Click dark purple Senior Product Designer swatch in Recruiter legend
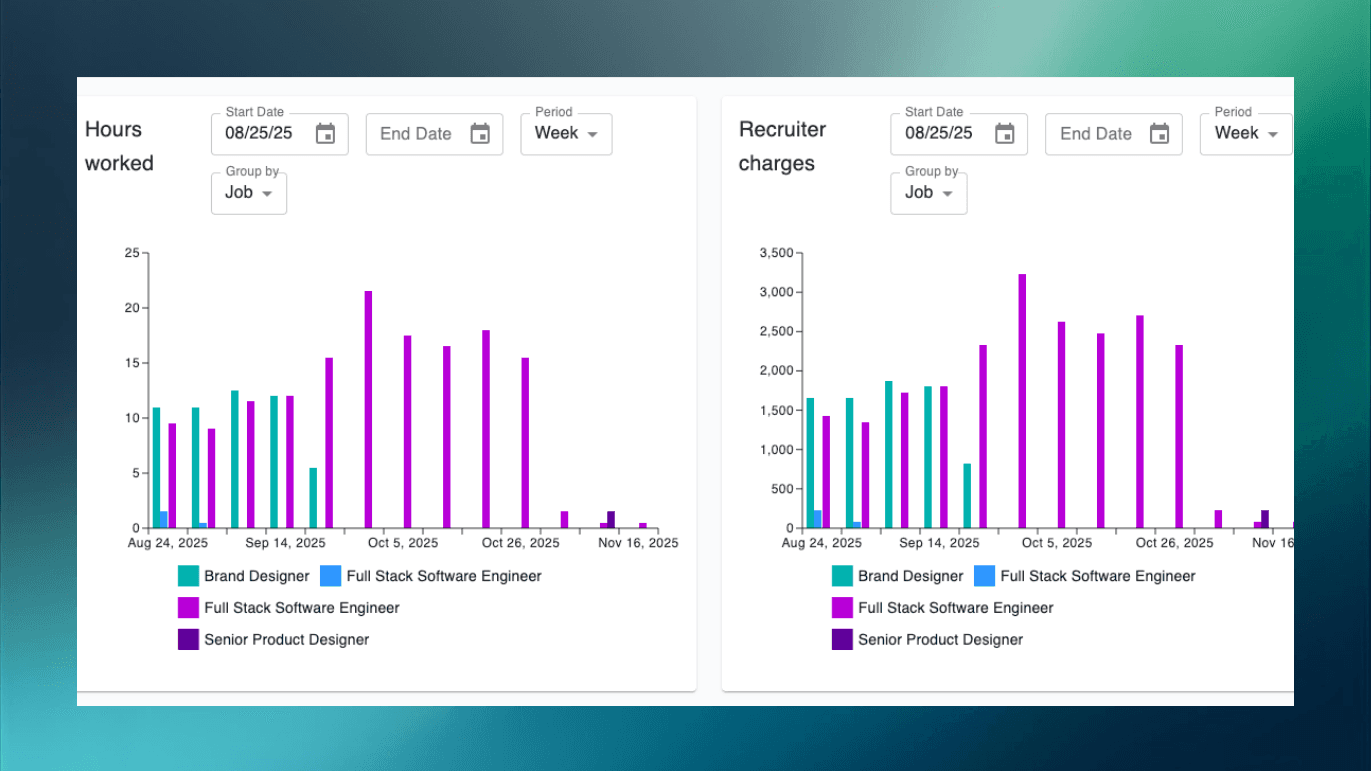Viewport: 1371px width, 771px height. (x=843, y=640)
